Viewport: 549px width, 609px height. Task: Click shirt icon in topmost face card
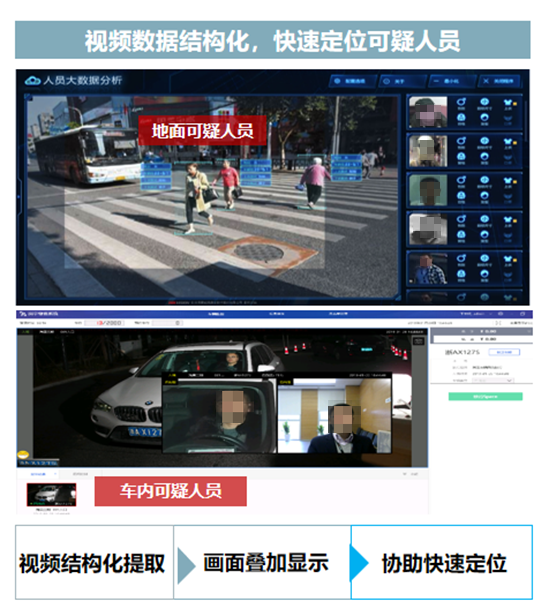pos(508,102)
